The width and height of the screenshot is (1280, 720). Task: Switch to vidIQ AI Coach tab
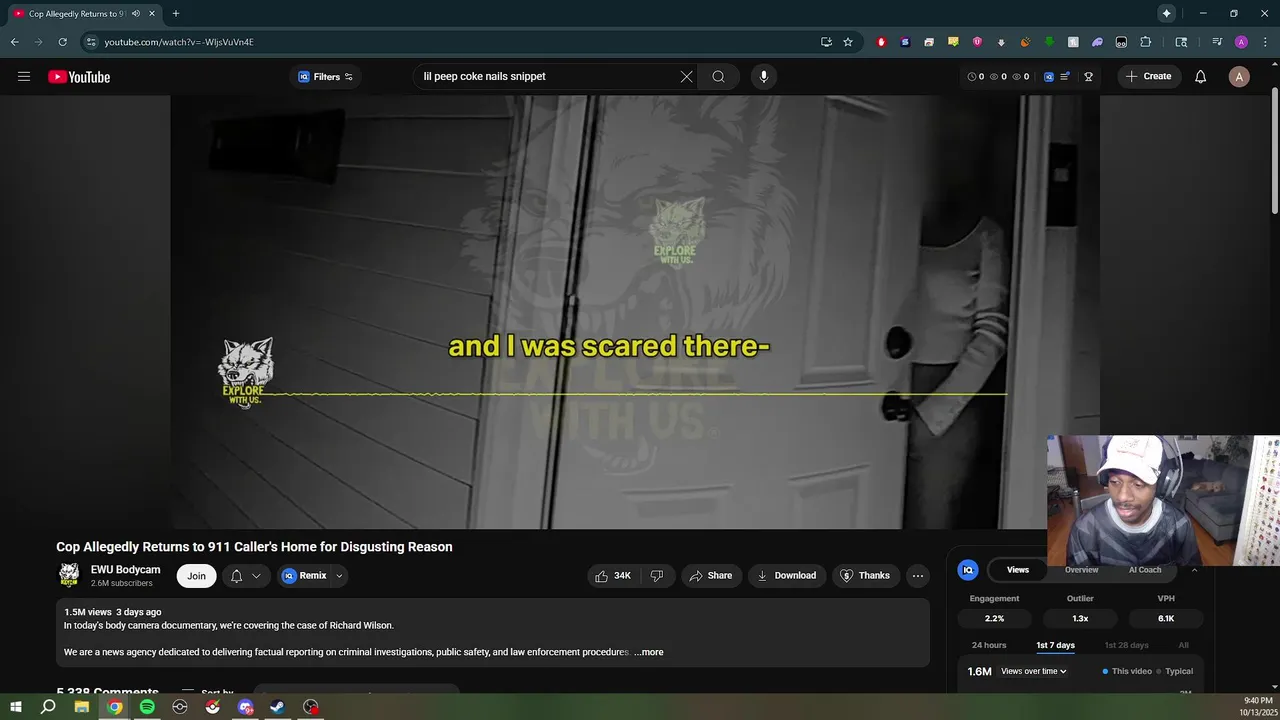[x=1145, y=570]
